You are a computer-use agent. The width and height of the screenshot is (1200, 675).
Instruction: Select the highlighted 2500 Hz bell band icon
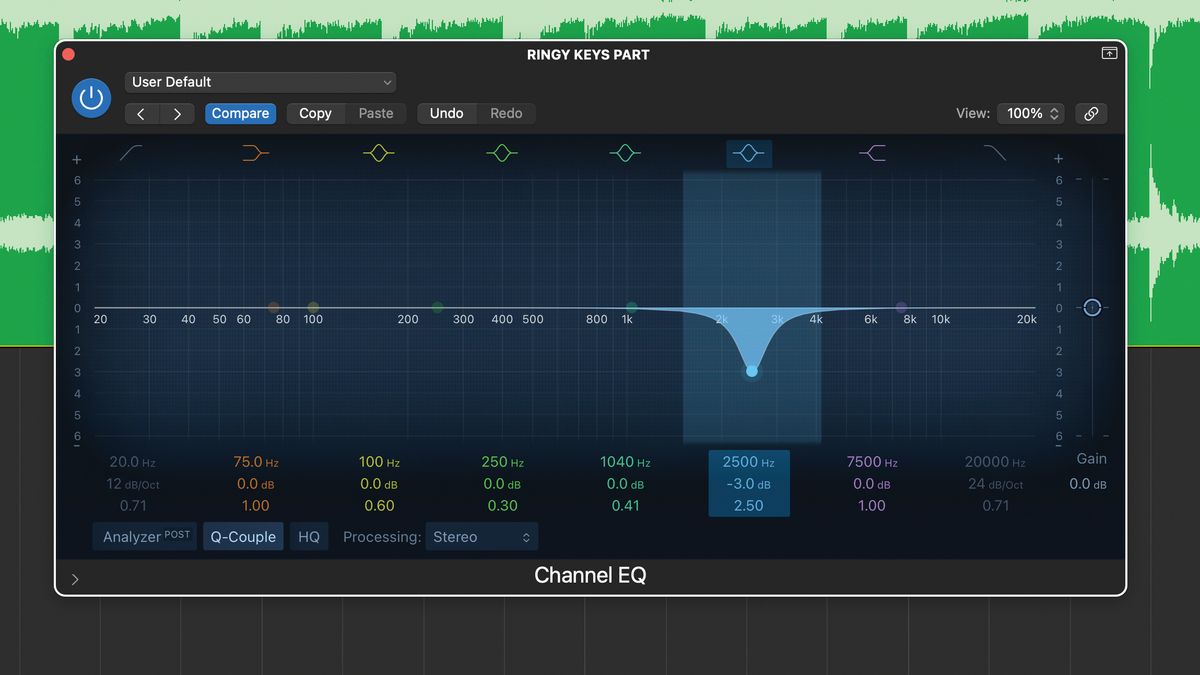coord(749,152)
